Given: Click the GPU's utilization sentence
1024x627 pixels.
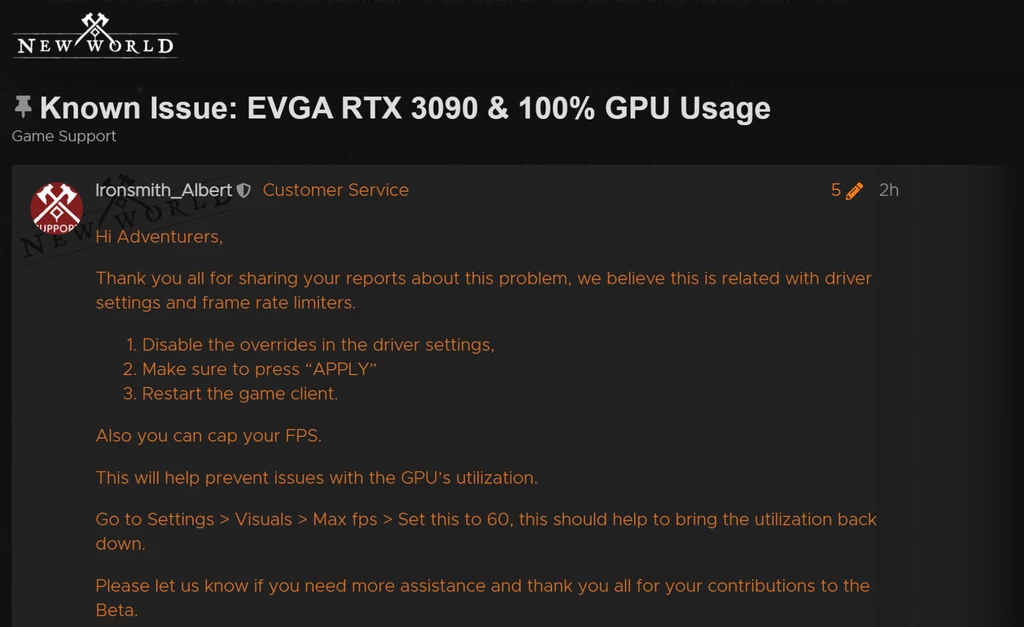Looking at the screenshot, I should (x=317, y=477).
